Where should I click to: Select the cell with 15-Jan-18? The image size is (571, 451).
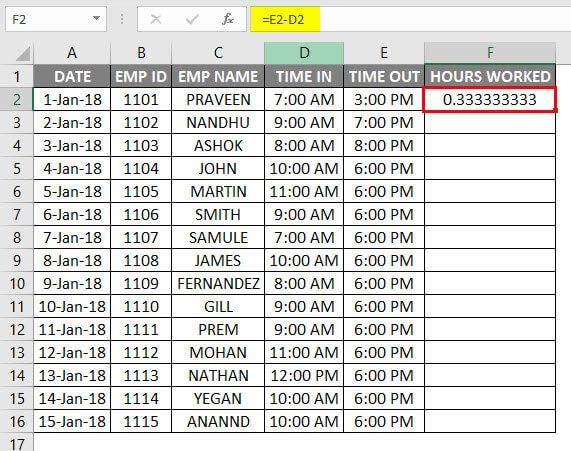pyautogui.click(x=72, y=421)
